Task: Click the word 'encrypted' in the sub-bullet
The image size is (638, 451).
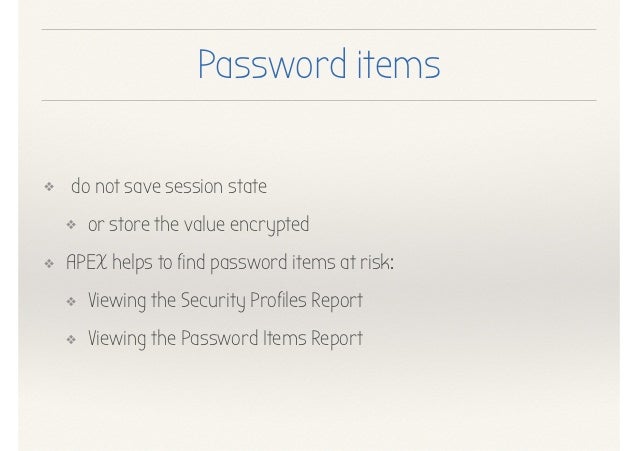Action: (x=269, y=225)
